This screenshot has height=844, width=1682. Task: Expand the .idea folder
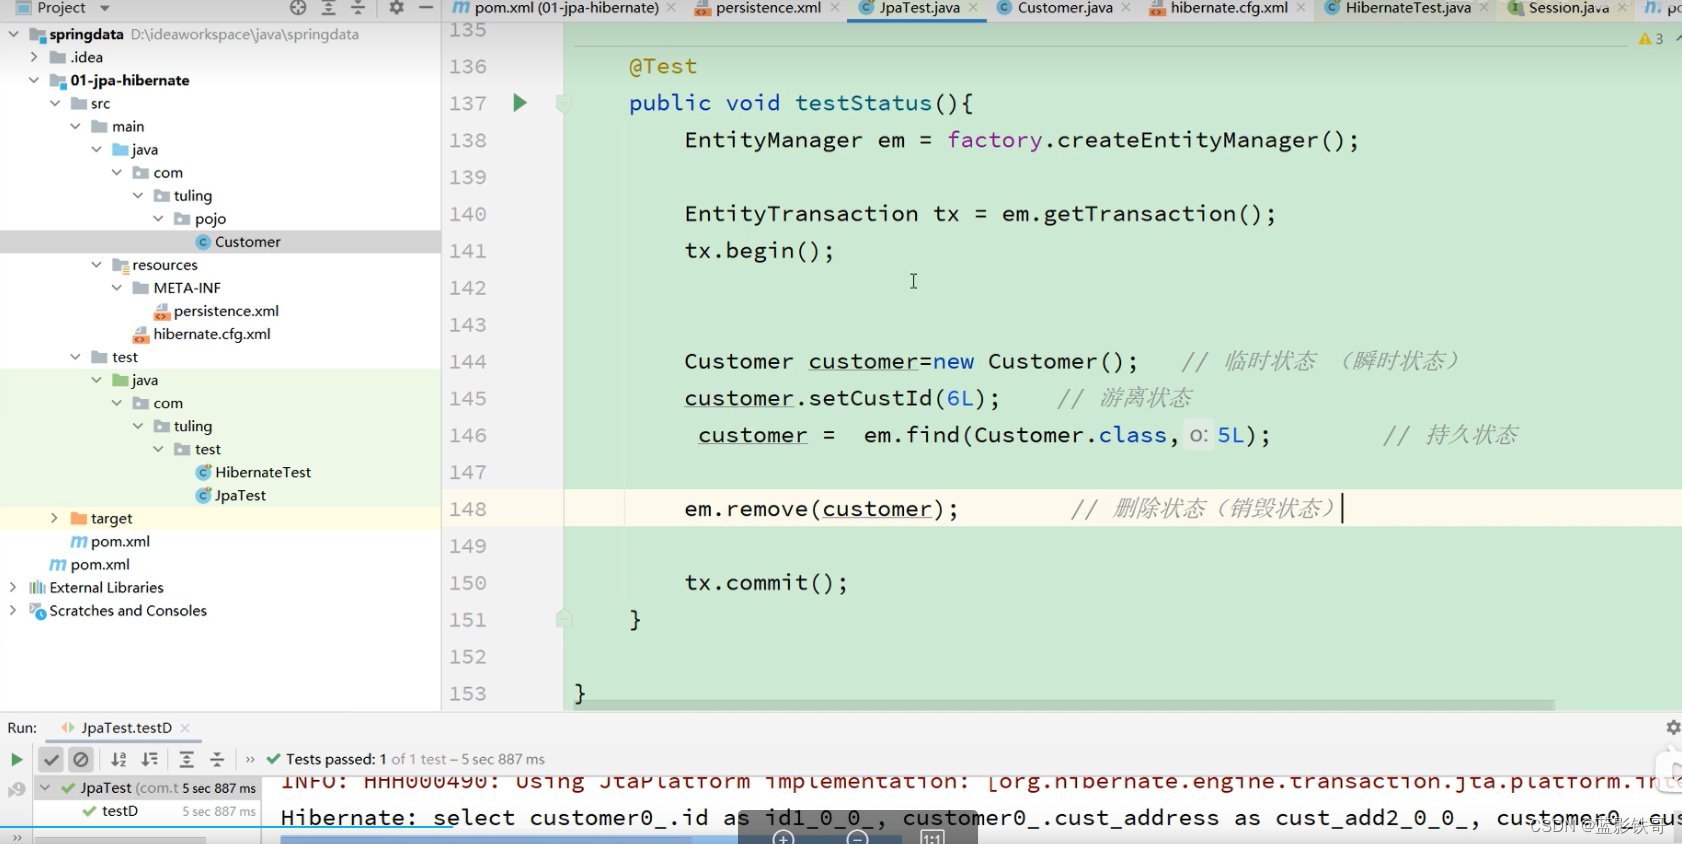pyautogui.click(x=34, y=57)
